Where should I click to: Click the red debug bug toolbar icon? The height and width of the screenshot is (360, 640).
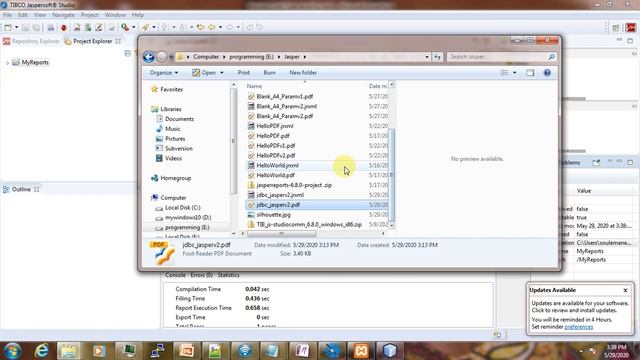pos(63,27)
